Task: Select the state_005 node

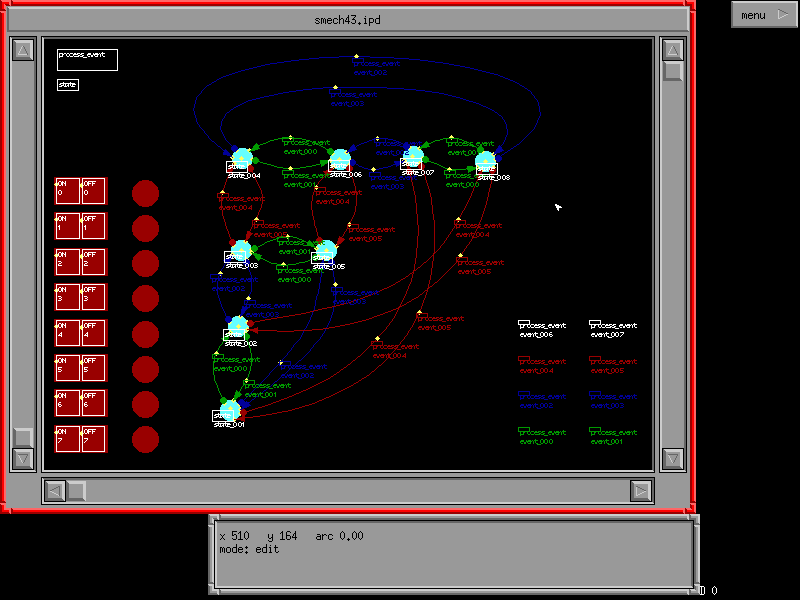Action: (x=325, y=250)
